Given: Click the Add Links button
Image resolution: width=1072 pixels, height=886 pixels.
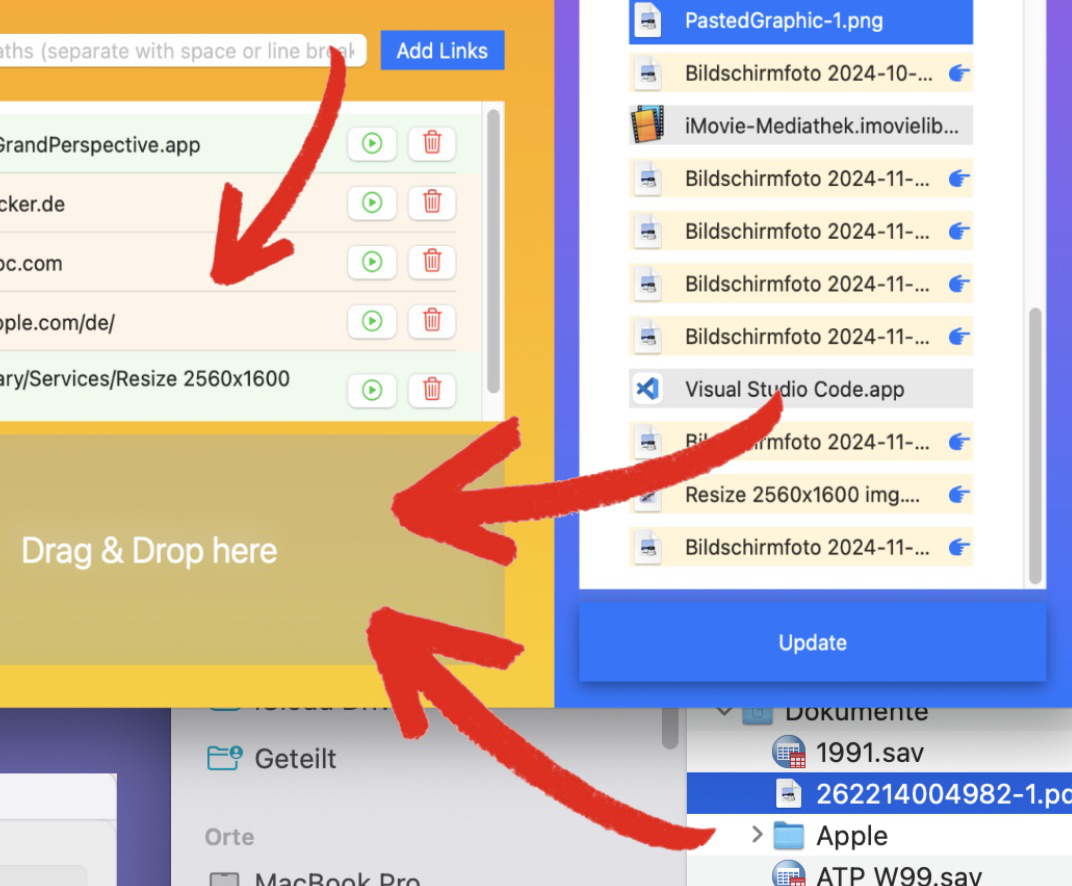Looking at the screenshot, I should [442, 50].
